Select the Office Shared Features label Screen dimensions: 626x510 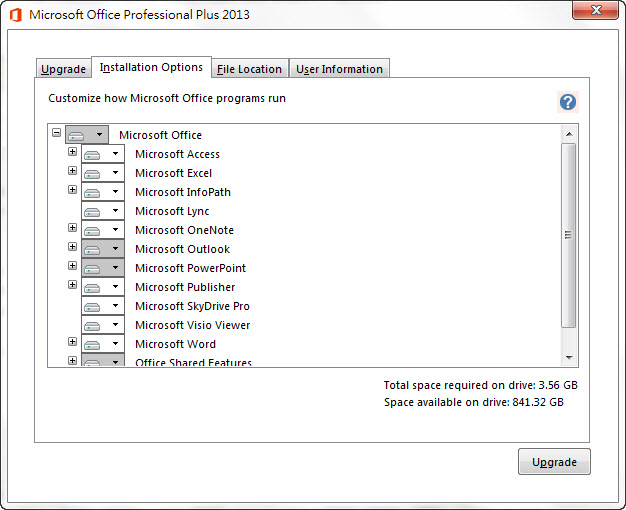tap(193, 362)
